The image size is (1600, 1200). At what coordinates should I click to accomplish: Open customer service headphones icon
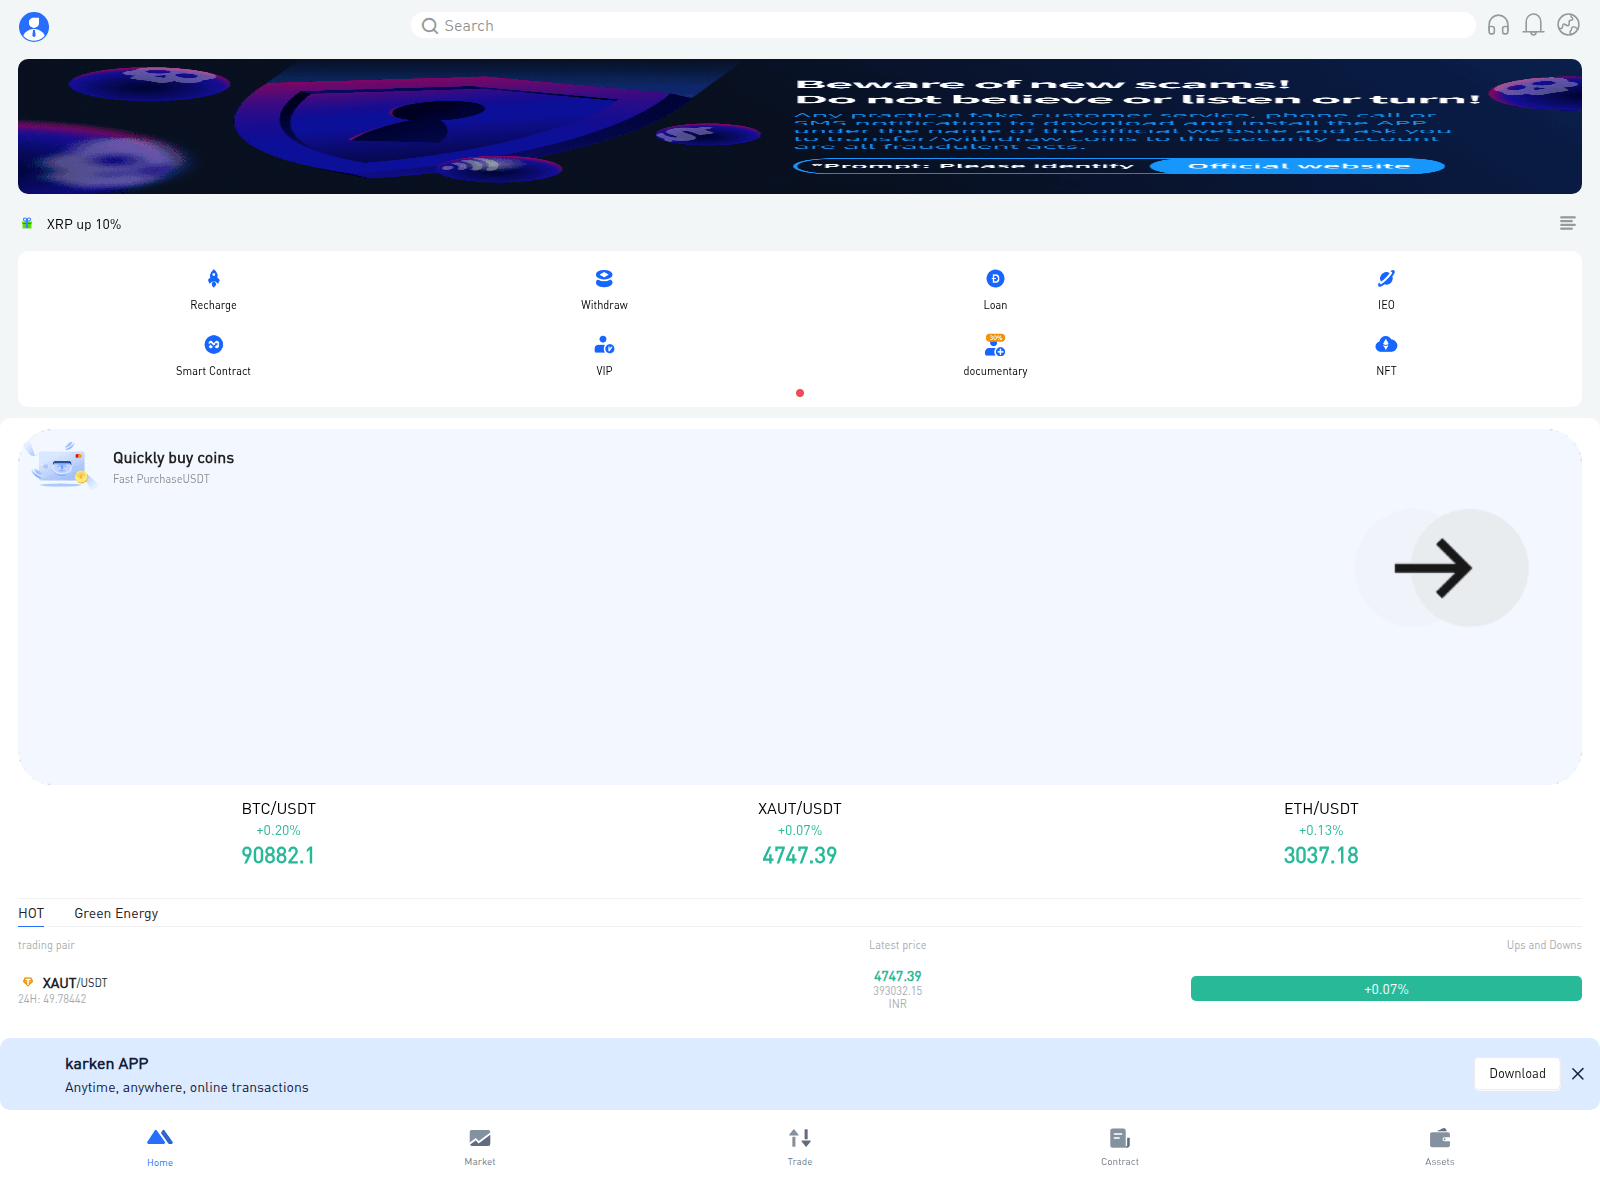[1498, 25]
